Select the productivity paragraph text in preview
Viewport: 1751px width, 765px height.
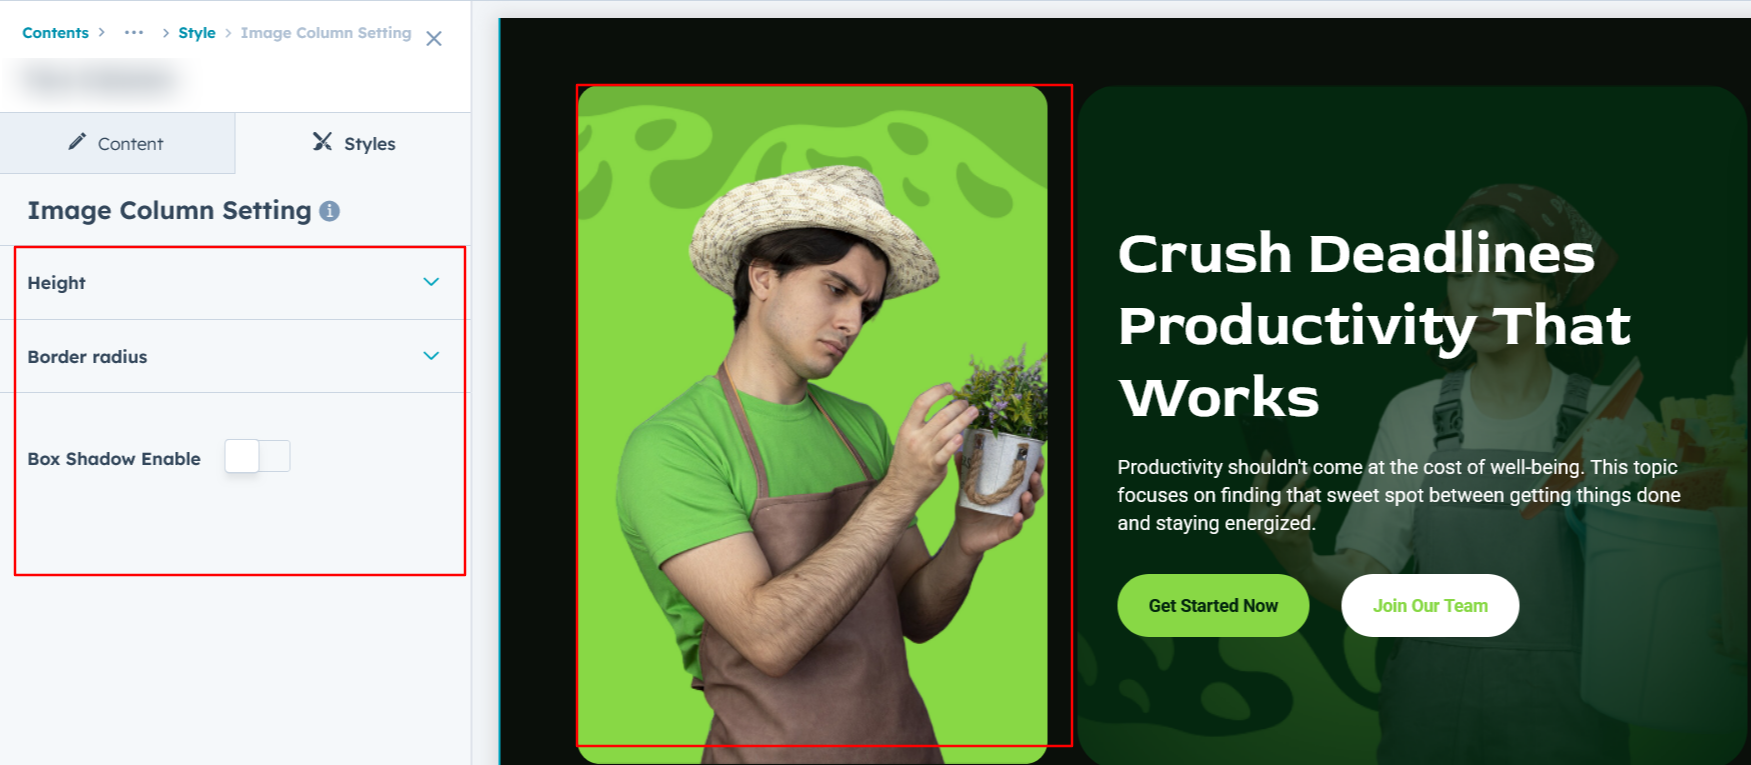(1398, 495)
